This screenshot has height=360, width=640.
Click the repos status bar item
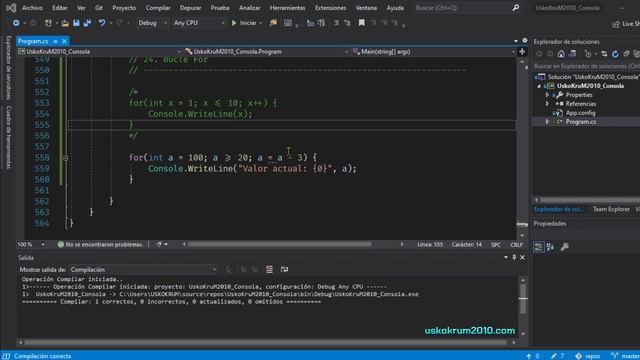588,356
